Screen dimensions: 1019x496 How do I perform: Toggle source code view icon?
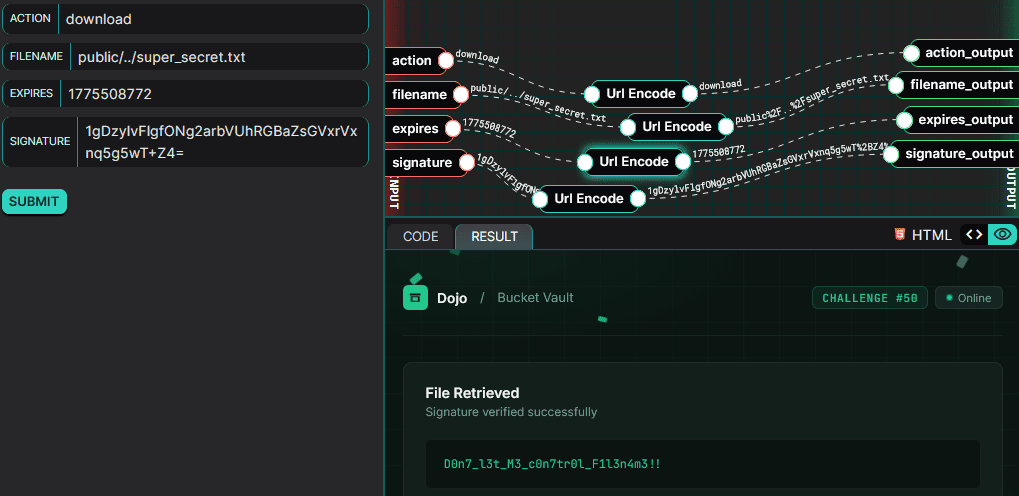[974, 235]
